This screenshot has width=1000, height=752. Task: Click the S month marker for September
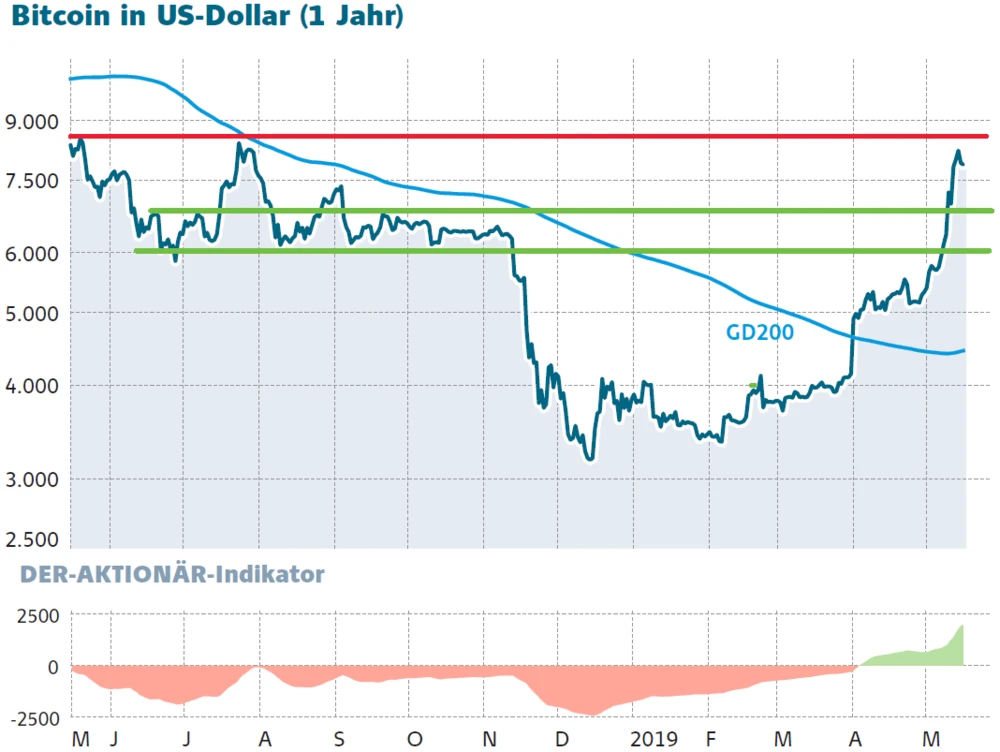click(x=339, y=739)
